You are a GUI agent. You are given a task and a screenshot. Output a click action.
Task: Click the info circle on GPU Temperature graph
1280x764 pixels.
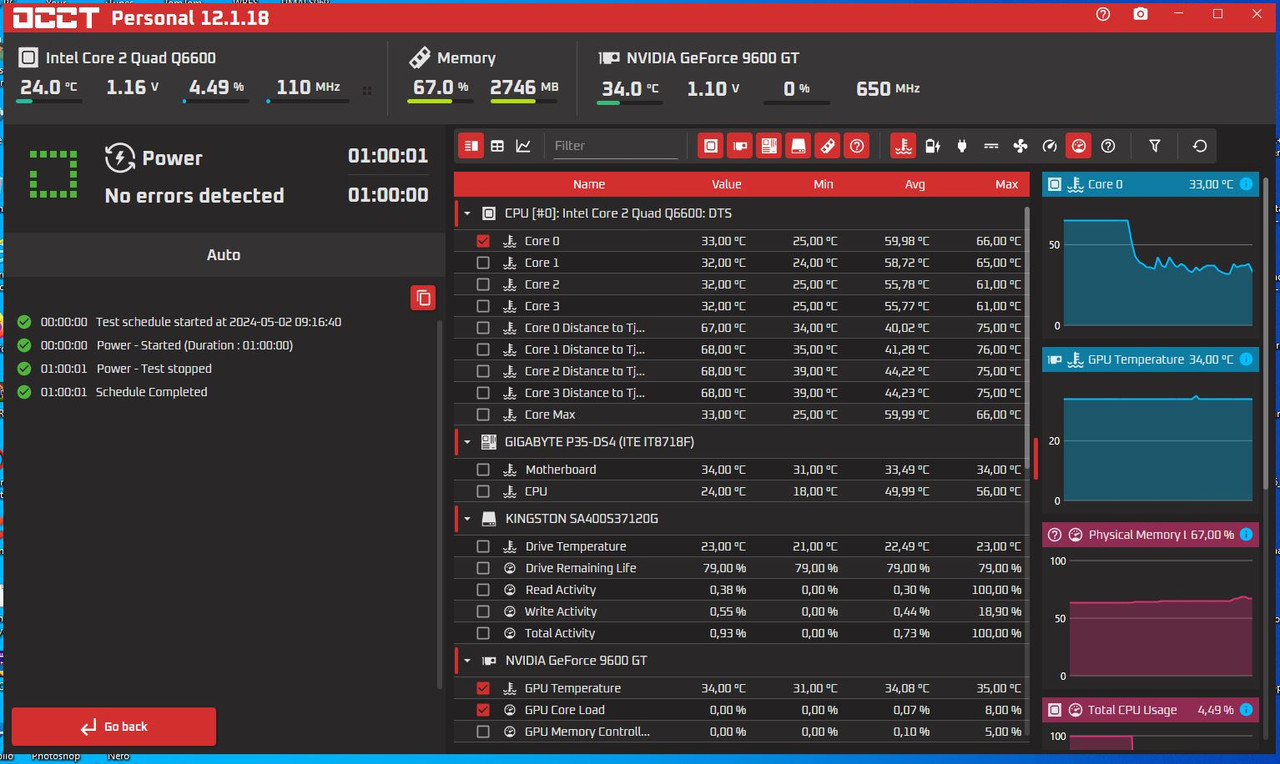(x=1246, y=359)
